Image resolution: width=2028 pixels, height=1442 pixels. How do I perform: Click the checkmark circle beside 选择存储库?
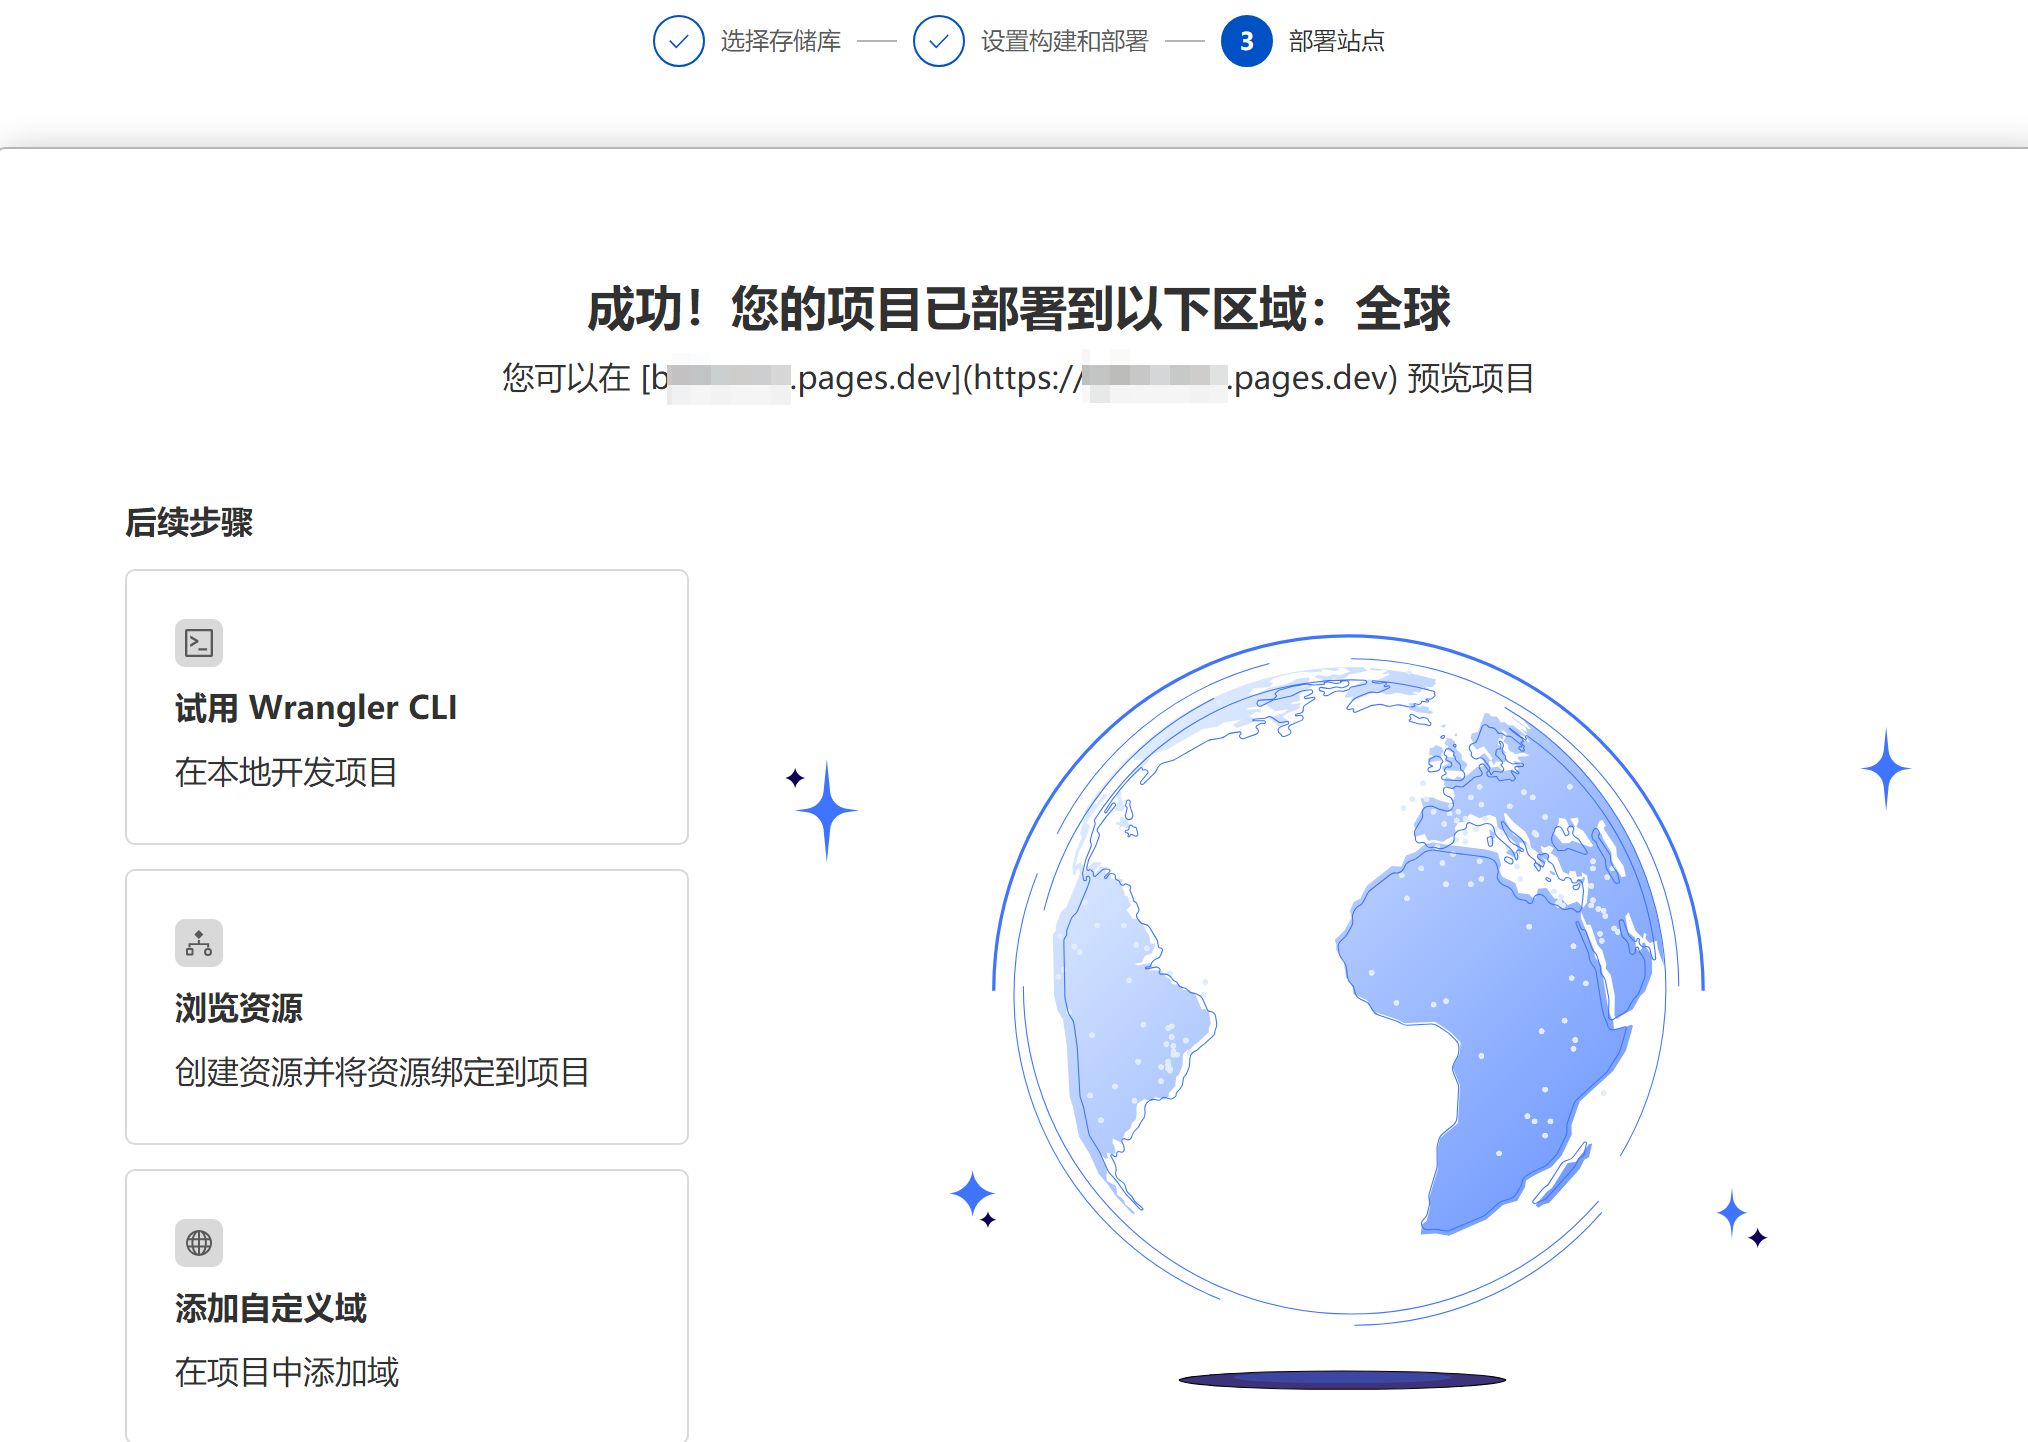(x=678, y=41)
